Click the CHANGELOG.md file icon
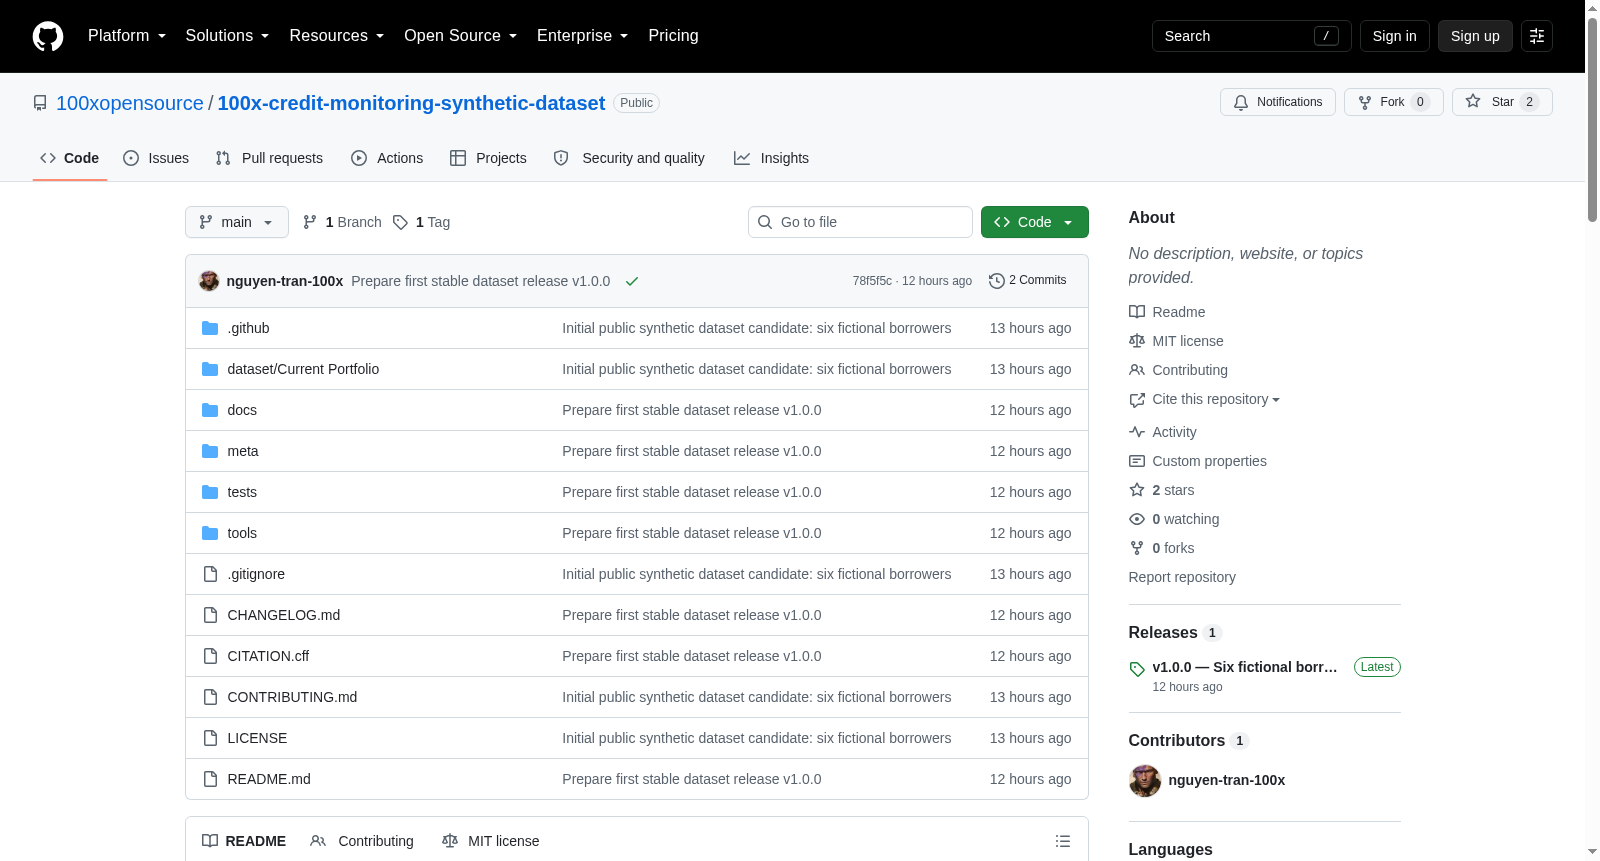Viewport: 1600px width, 861px height. click(x=210, y=615)
